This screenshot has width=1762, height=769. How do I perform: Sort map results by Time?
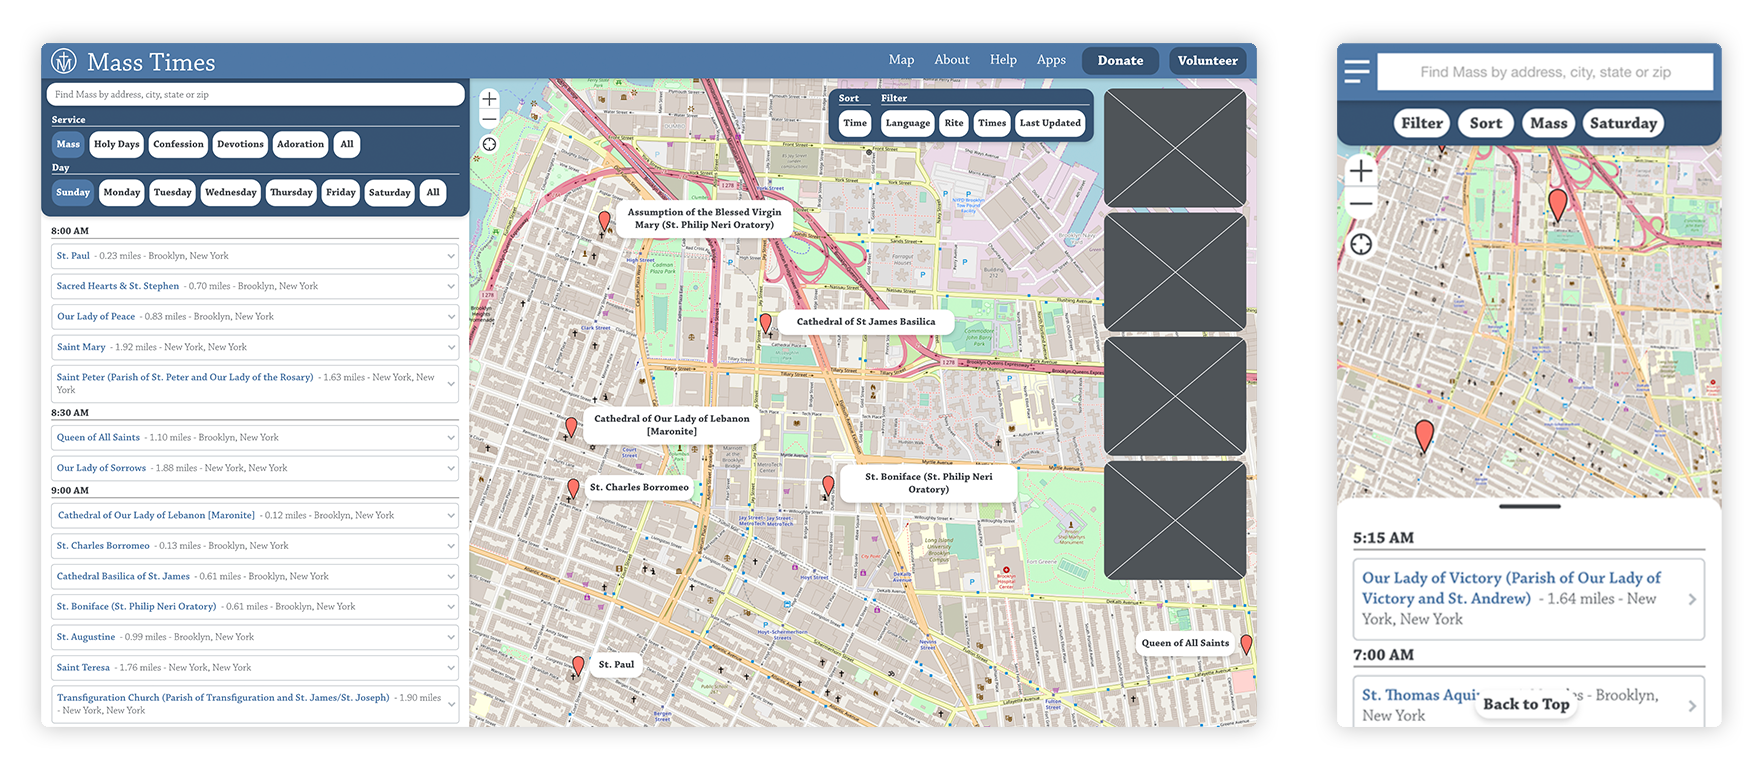coord(855,123)
